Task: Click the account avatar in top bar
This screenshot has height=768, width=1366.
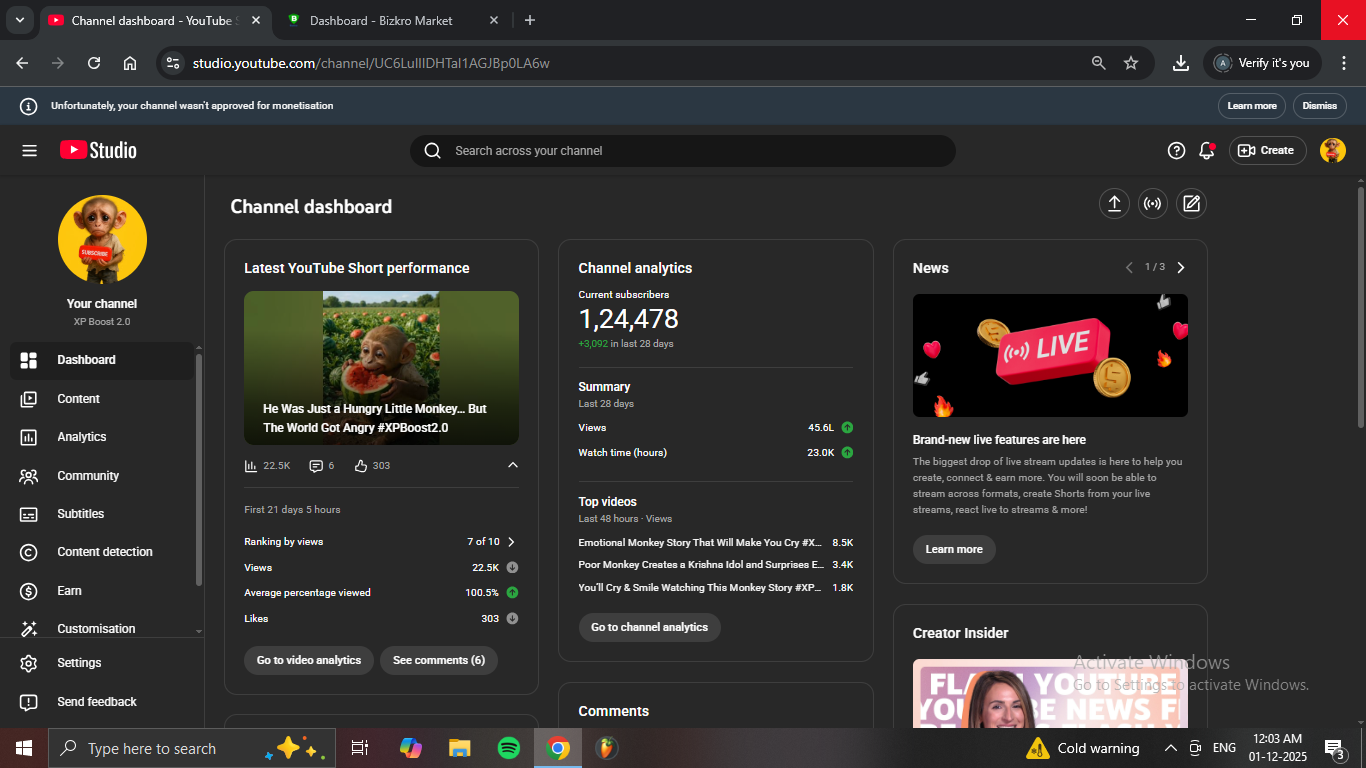Action: [x=1332, y=151]
